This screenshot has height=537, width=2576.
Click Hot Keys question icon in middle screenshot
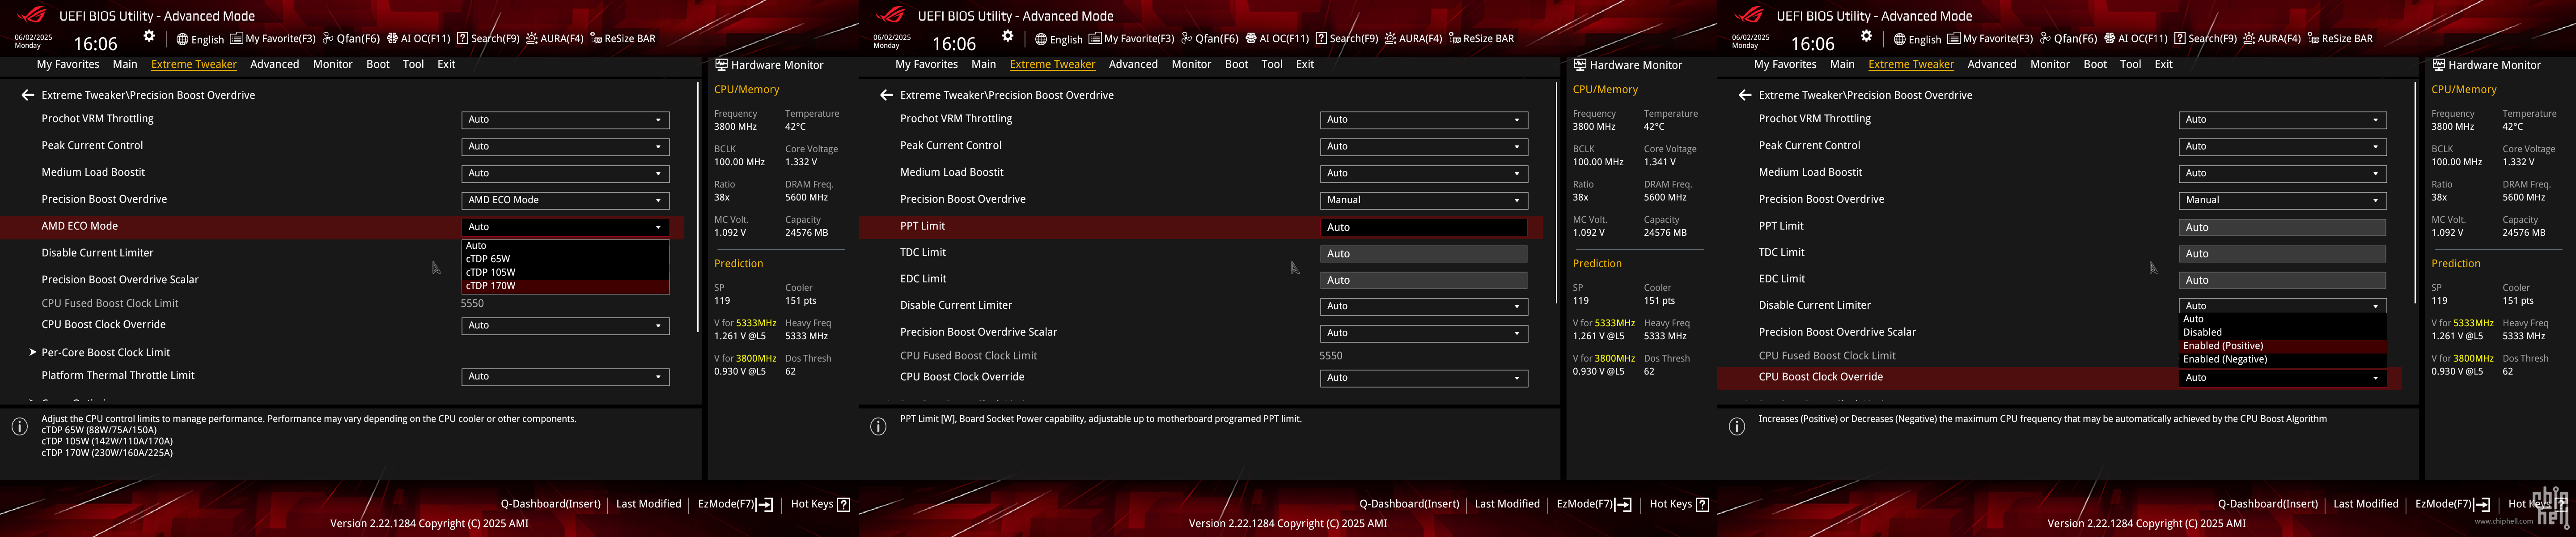click(x=1702, y=504)
